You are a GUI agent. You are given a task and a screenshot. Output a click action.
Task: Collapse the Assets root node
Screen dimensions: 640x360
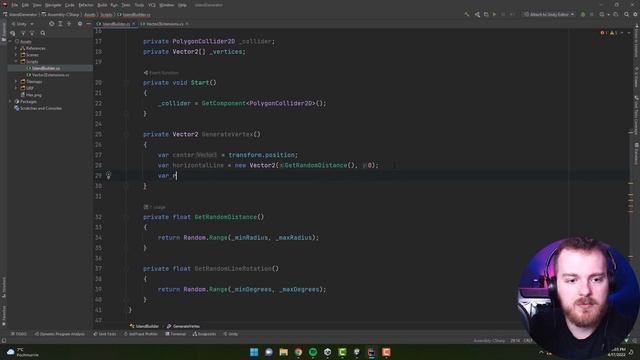(10, 42)
